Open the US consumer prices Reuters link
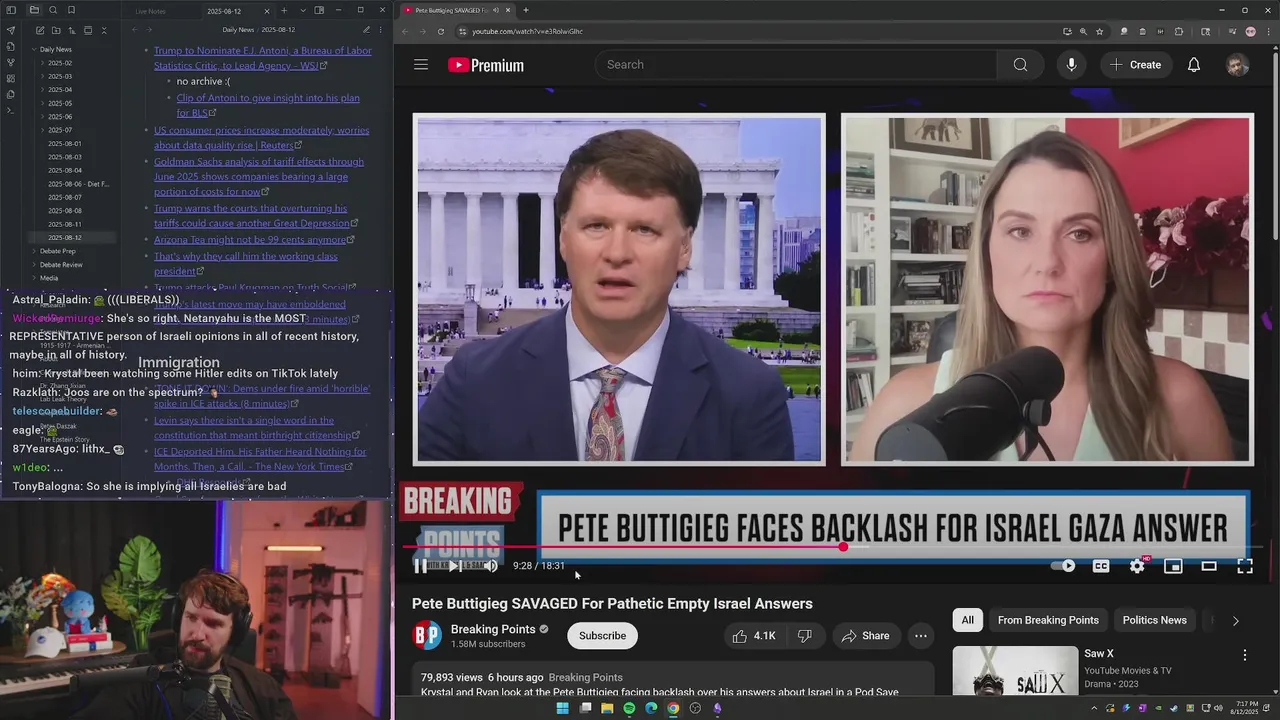This screenshot has width=1280, height=720. (x=261, y=138)
